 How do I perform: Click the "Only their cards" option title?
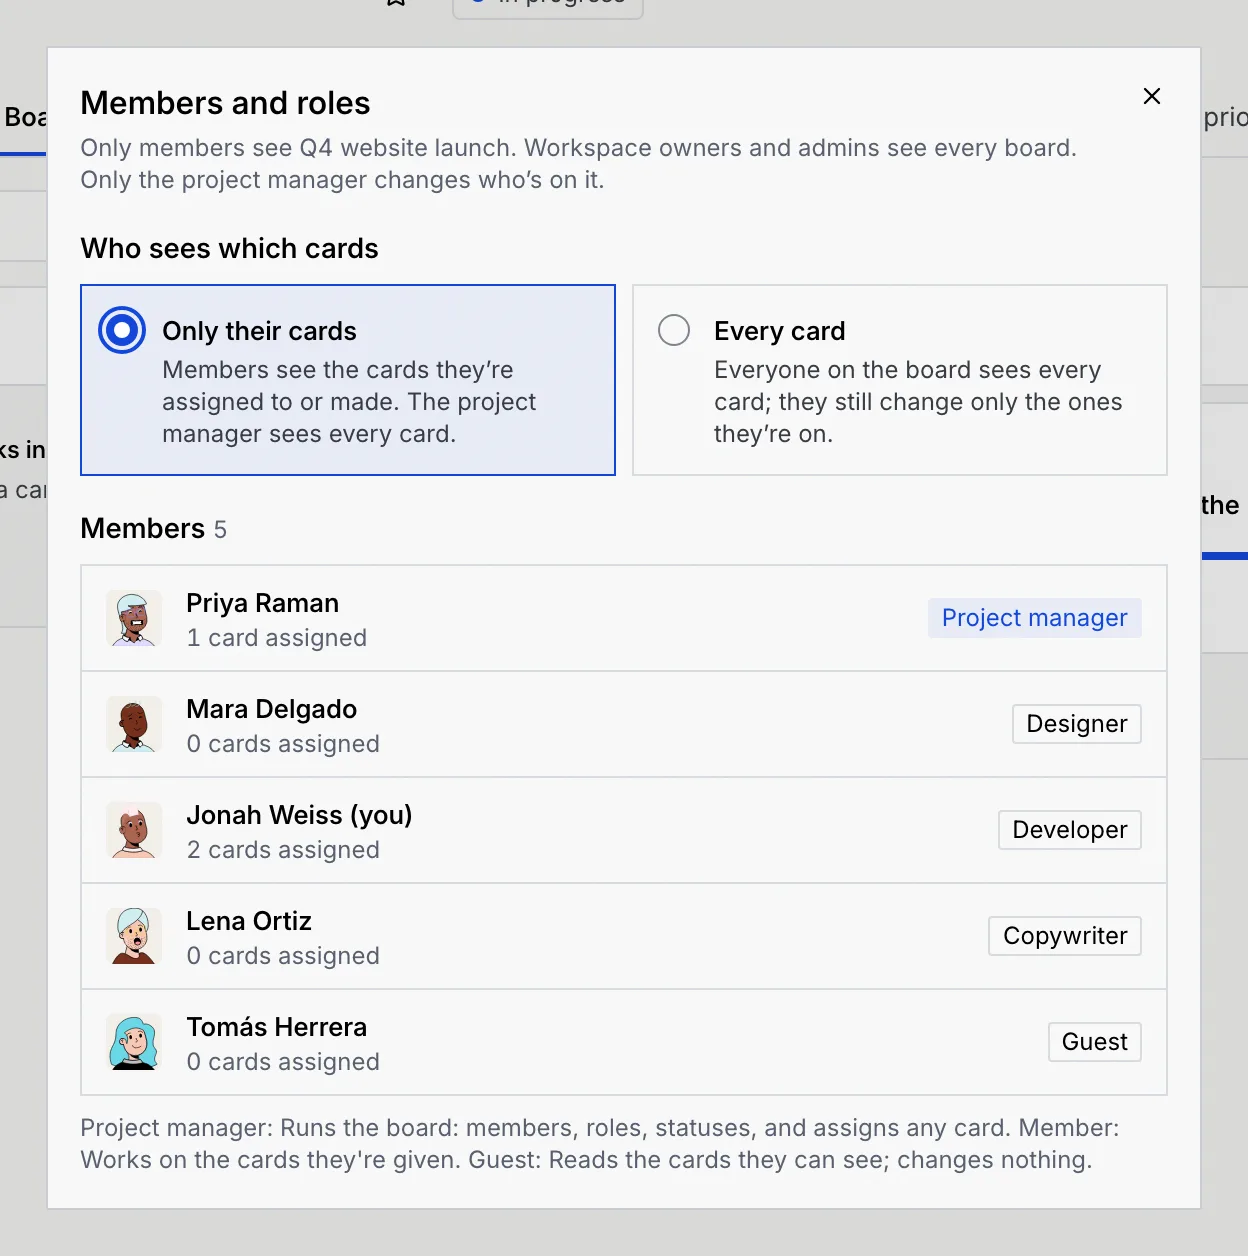[259, 331]
